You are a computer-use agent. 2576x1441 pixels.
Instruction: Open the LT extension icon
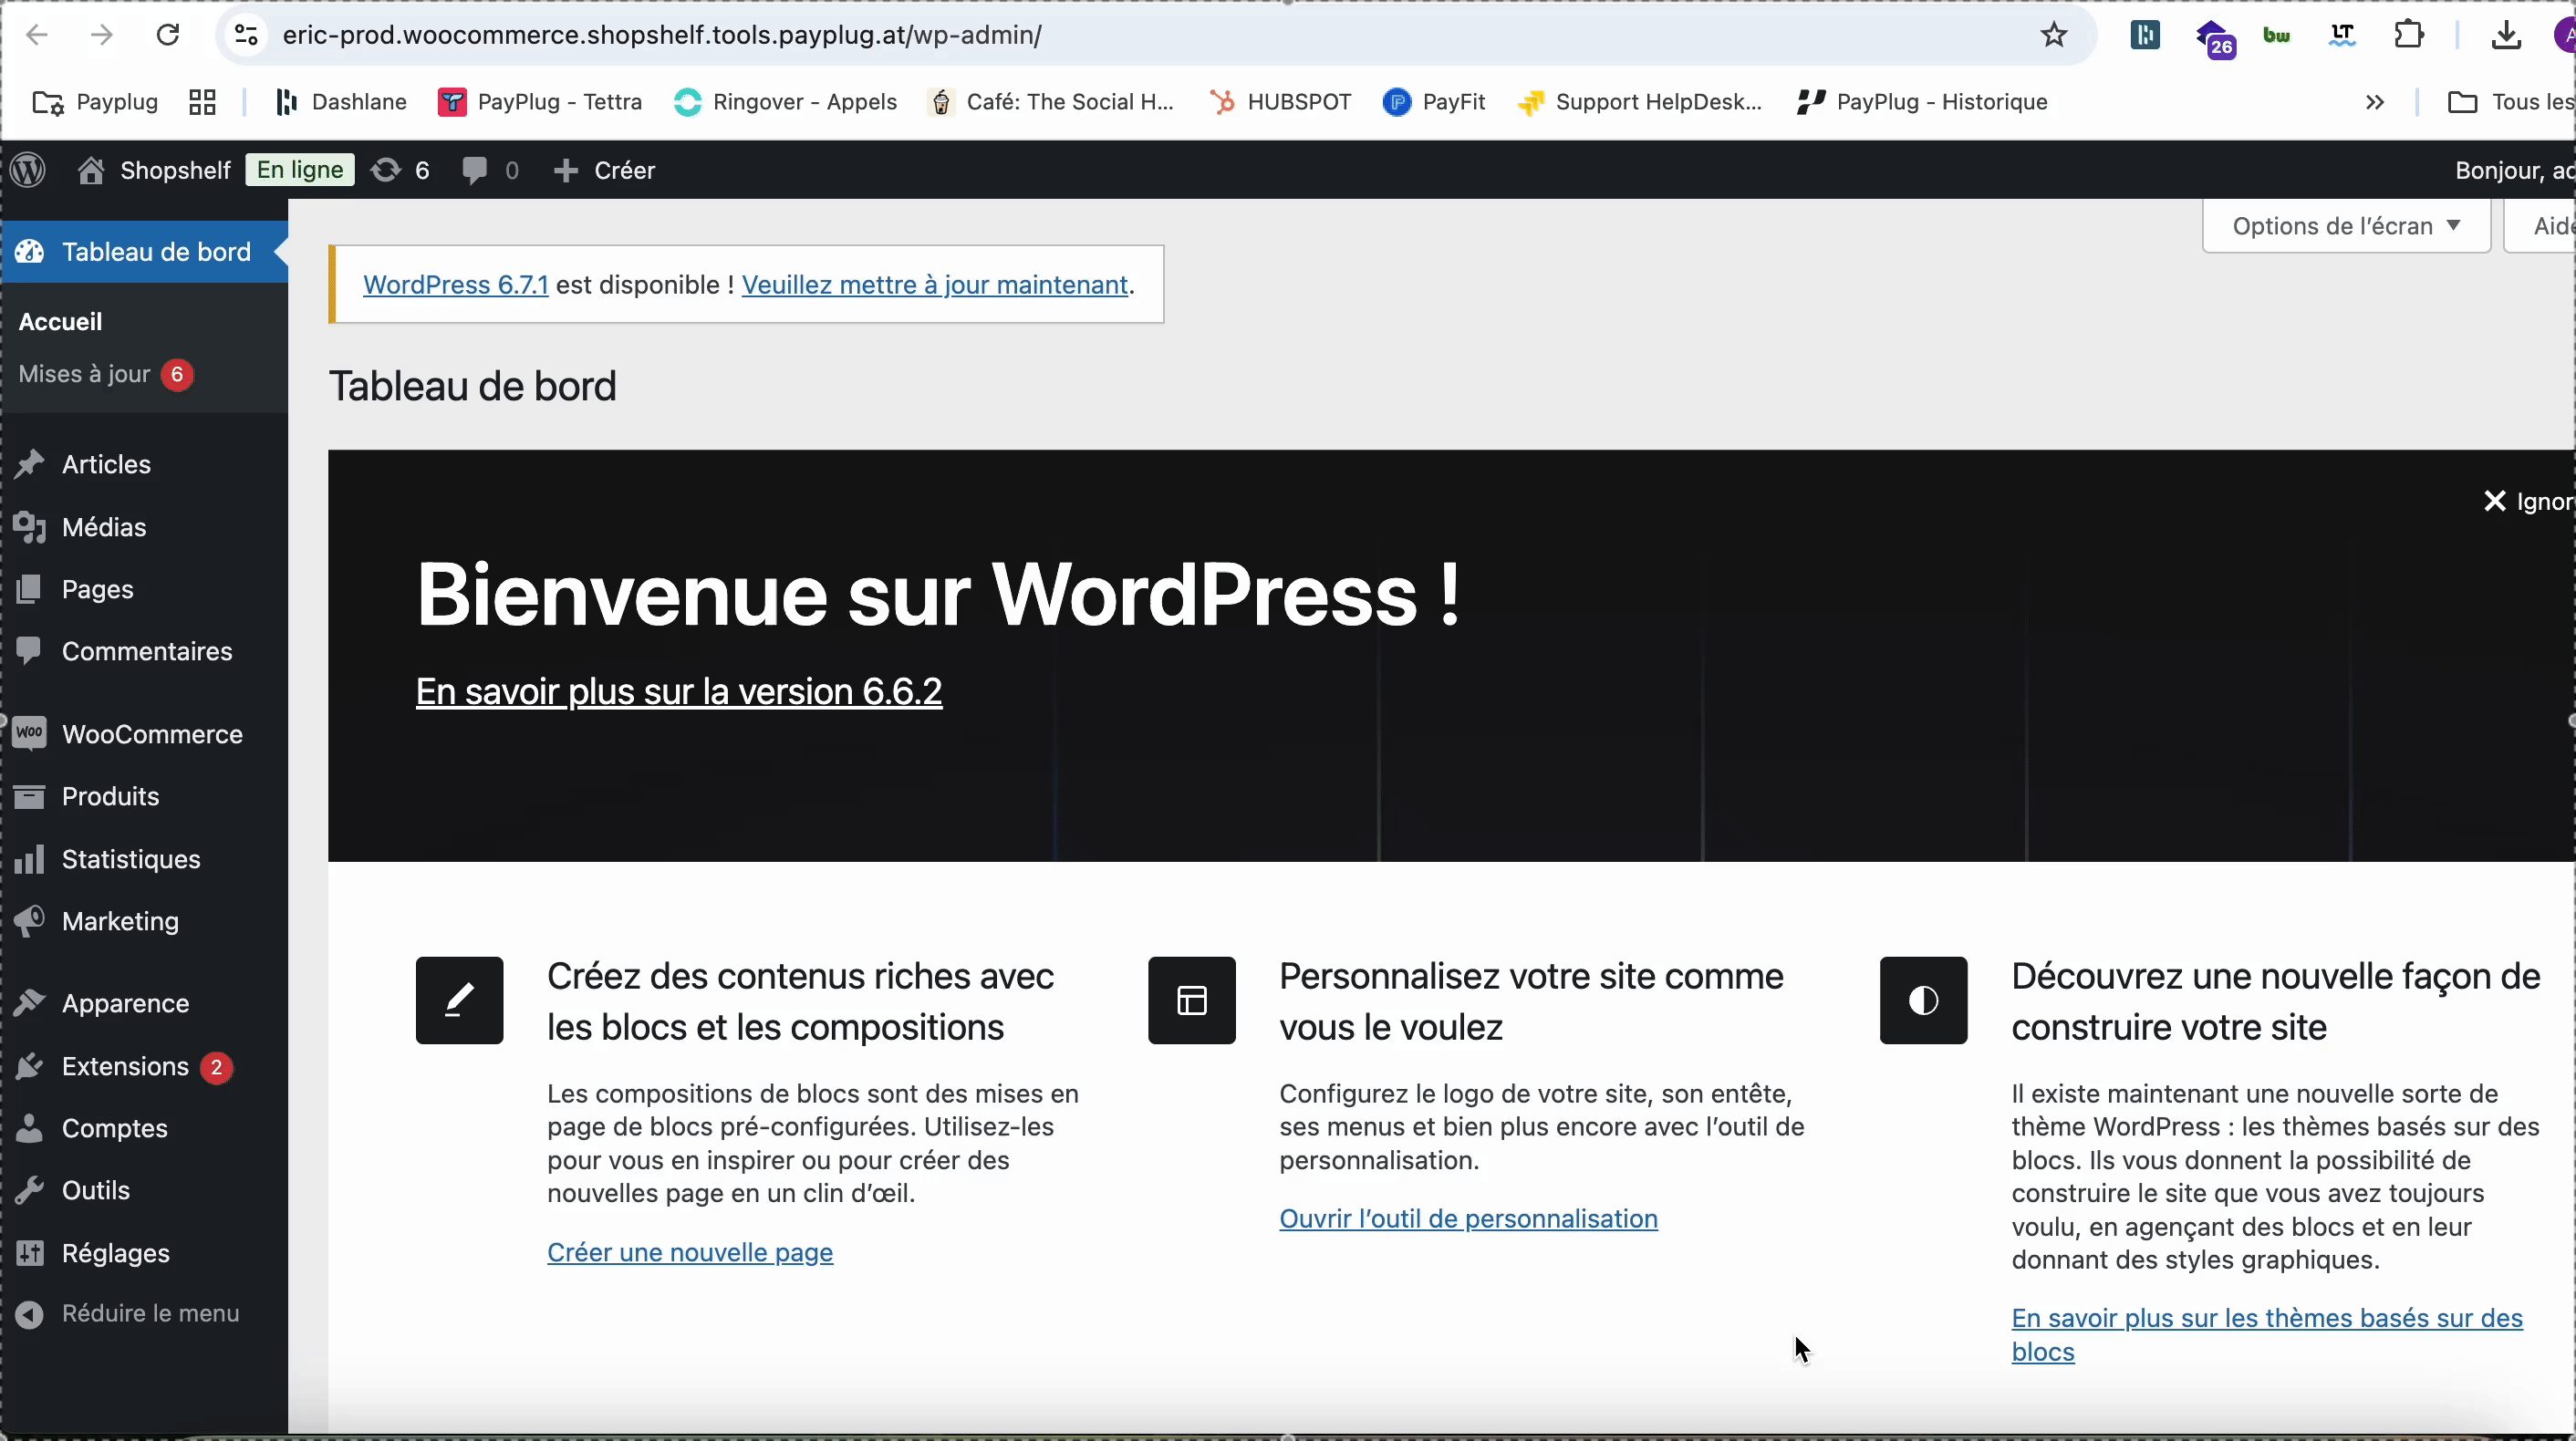coord(2343,36)
